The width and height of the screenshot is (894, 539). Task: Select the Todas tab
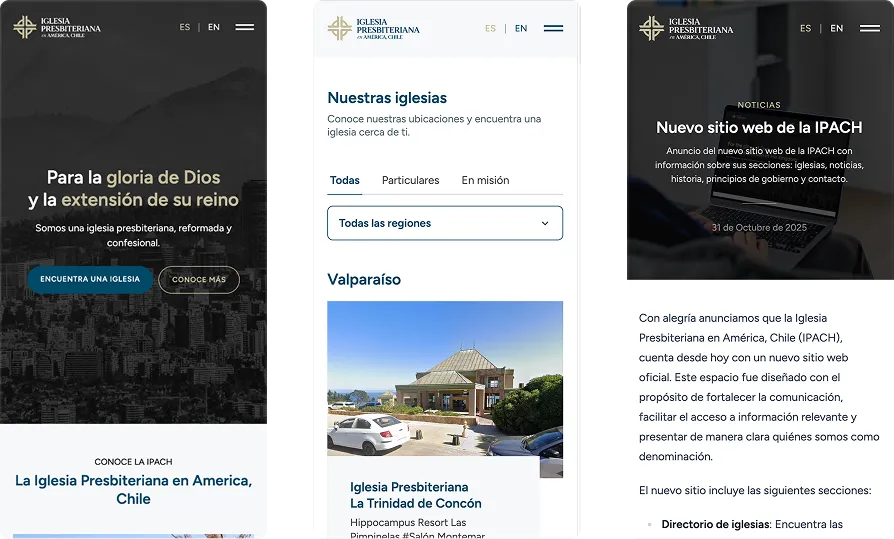344,181
